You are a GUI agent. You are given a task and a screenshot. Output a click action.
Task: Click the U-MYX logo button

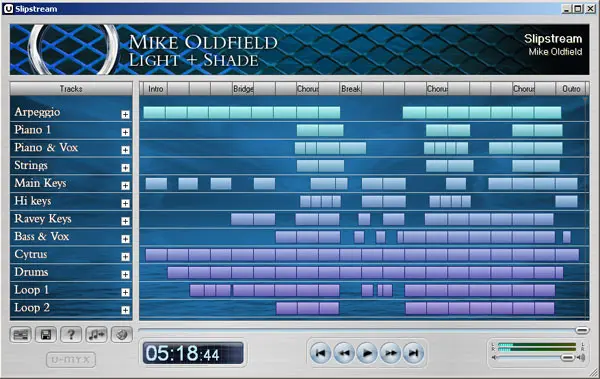71,359
